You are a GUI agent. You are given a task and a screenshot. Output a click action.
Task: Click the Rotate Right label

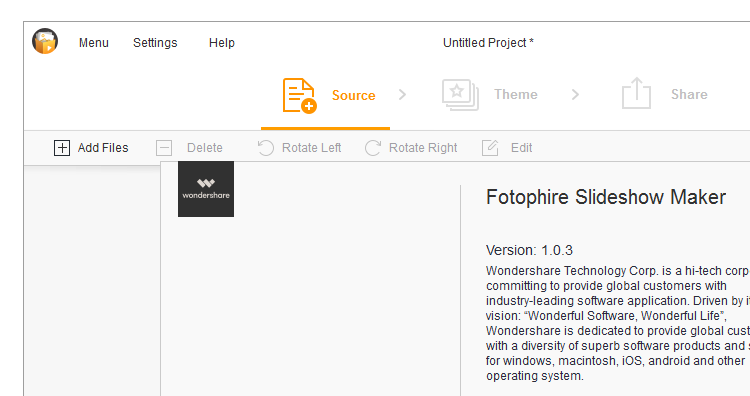click(423, 148)
